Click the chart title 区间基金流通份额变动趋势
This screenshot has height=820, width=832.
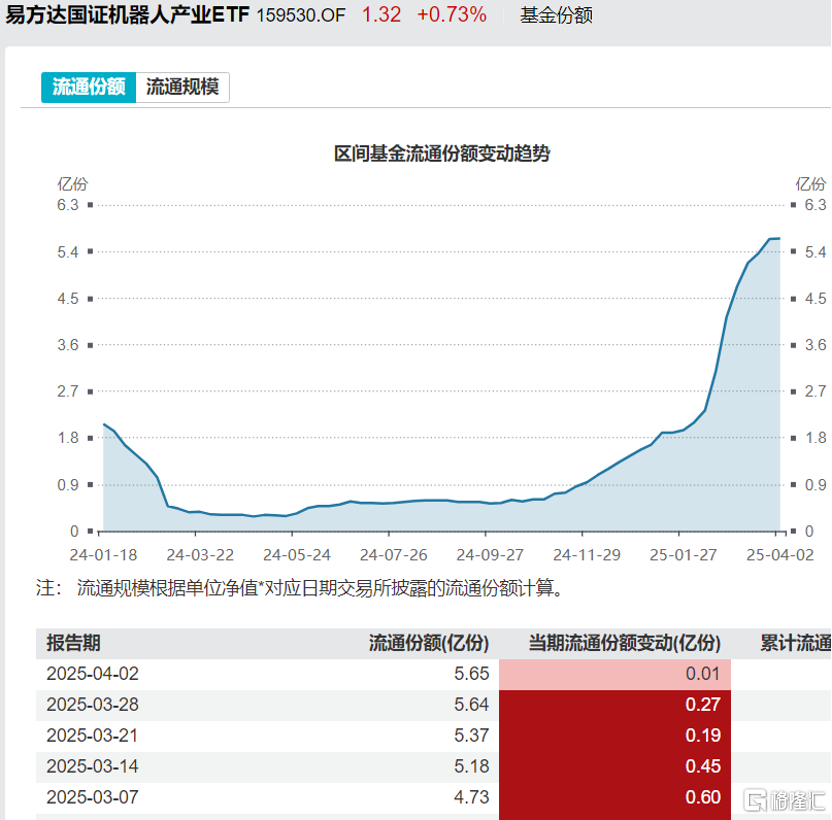click(x=442, y=153)
